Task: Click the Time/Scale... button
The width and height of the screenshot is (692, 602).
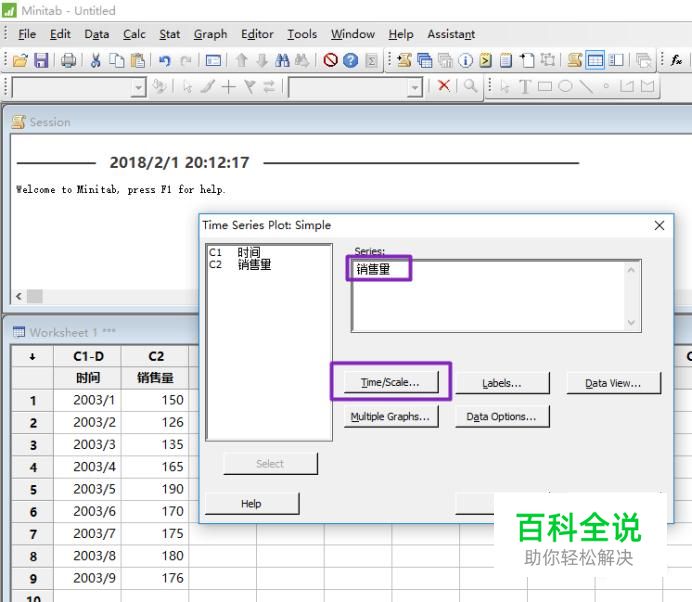Action: point(391,382)
